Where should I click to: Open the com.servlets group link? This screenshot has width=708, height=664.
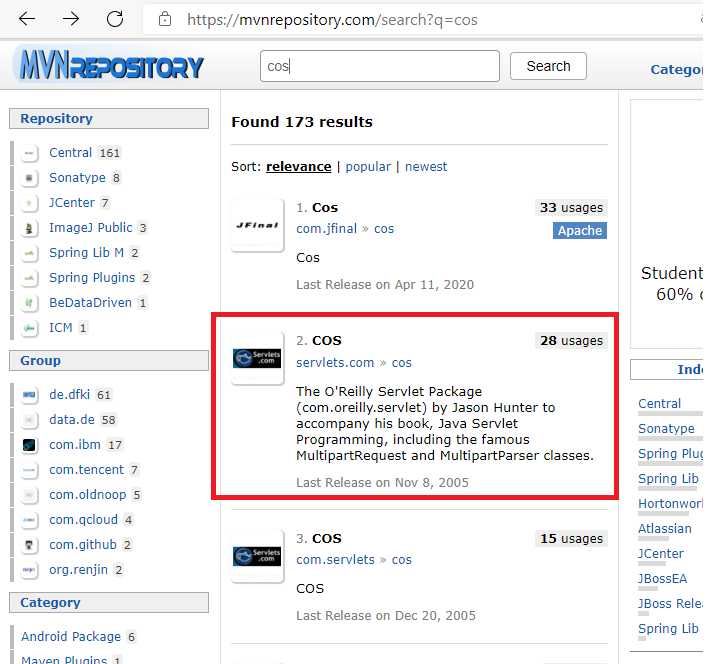335,560
